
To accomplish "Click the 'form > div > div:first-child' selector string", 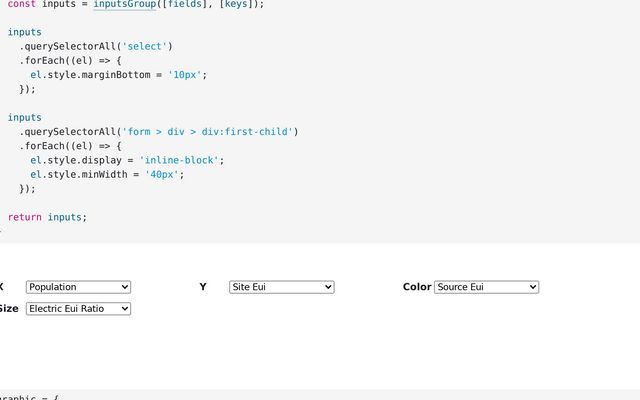I will point(208,132).
